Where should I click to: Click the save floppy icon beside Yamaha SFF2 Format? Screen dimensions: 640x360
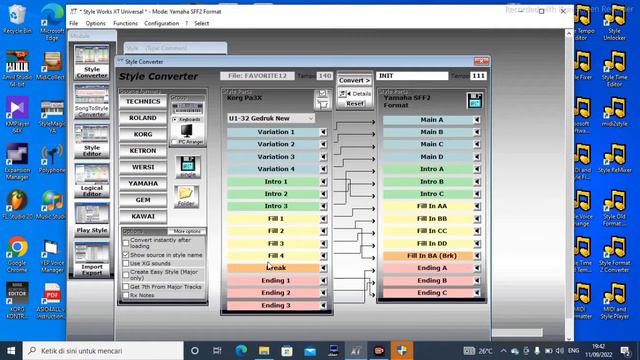[x=474, y=100]
